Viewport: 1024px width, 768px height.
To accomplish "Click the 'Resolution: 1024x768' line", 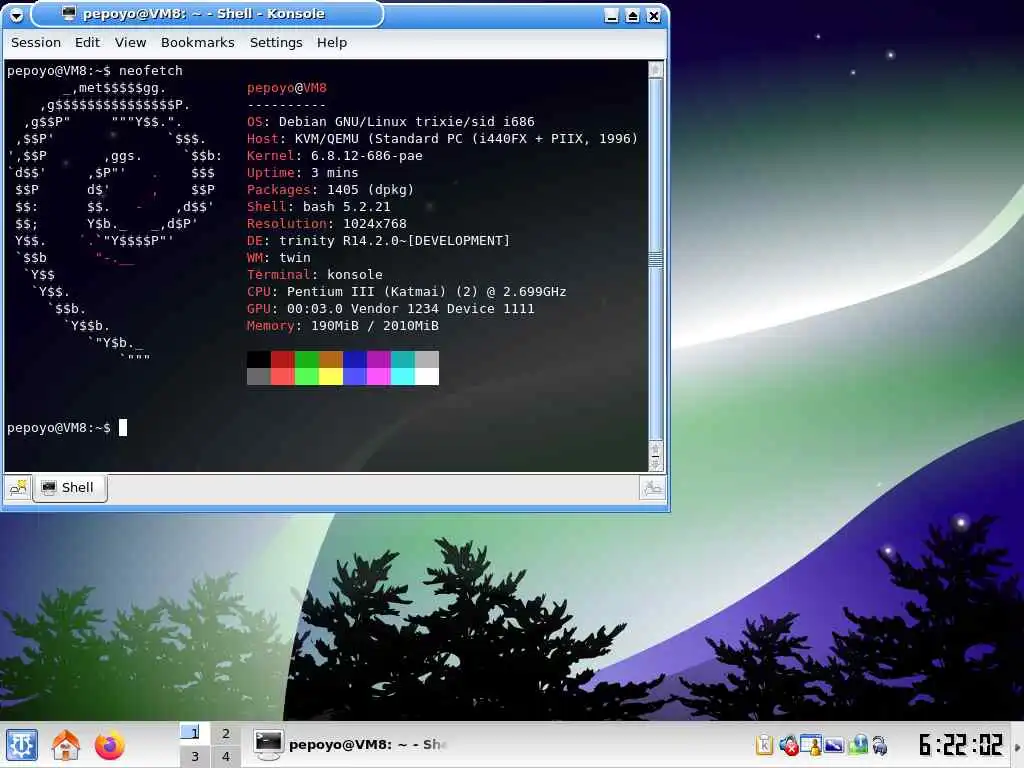I will [x=327, y=223].
